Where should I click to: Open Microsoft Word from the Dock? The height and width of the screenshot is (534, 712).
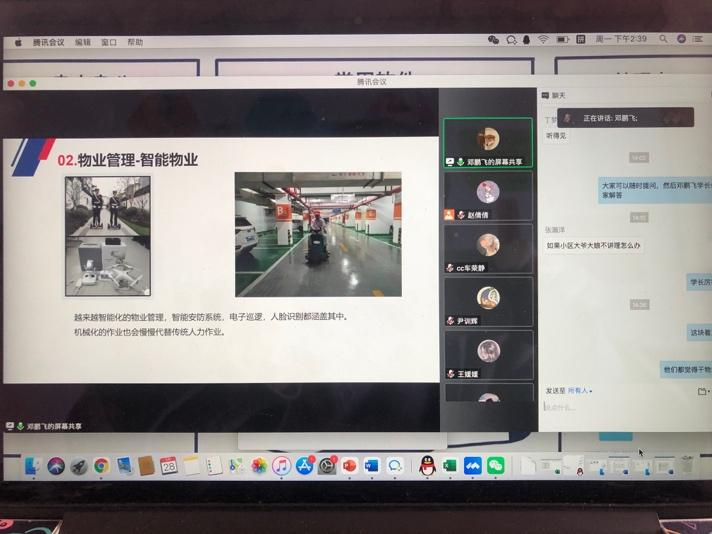[x=372, y=465]
